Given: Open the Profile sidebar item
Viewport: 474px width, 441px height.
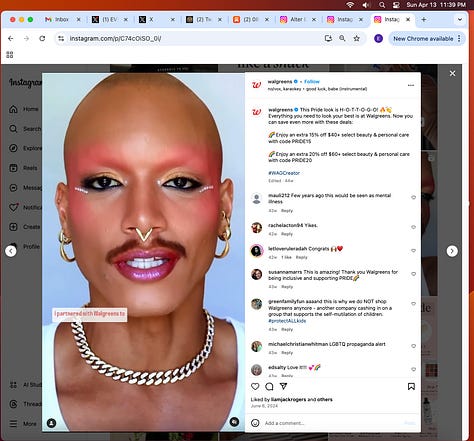Looking at the screenshot, I should 25,246.
